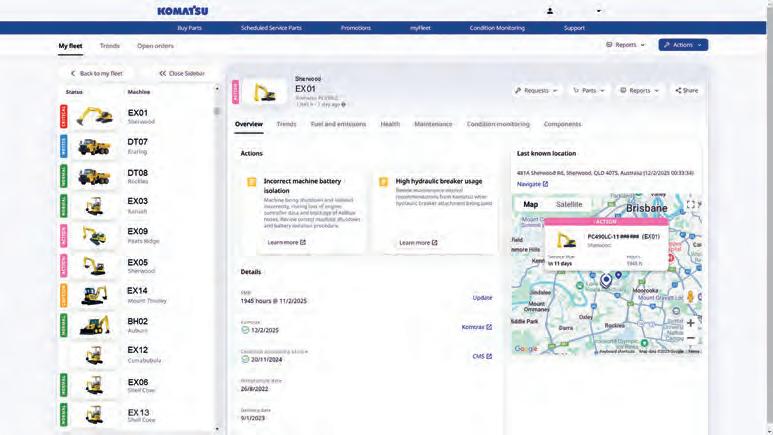Image resolution: width=773 pixels, height=435 pixels.
Task: Open the top Reports dropdown beside Actions
Action: tap(625, 45)
